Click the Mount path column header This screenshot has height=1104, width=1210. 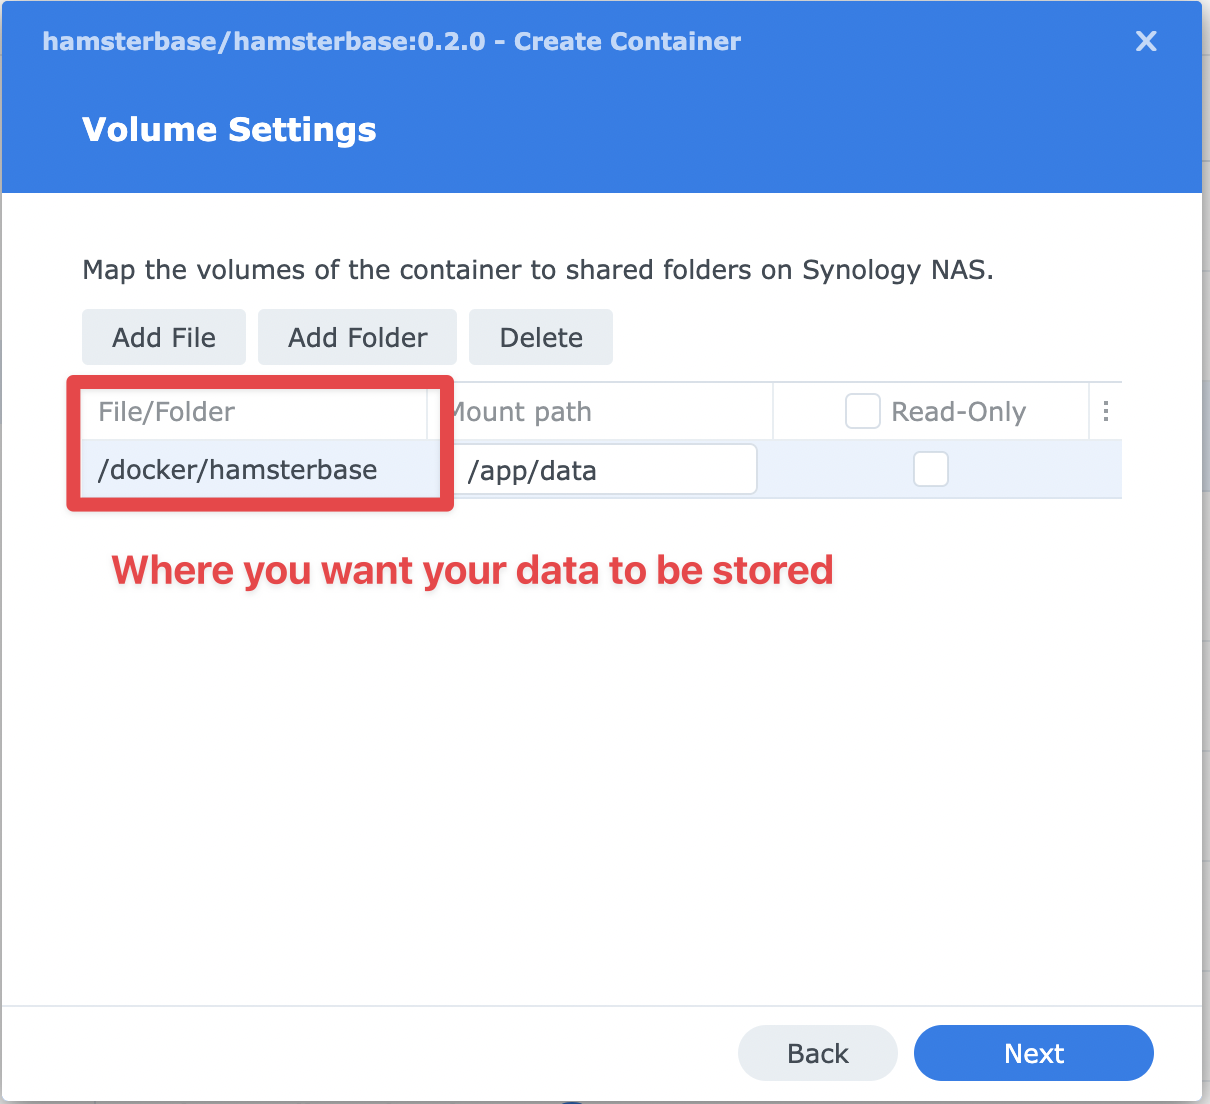tap(522, 412)
